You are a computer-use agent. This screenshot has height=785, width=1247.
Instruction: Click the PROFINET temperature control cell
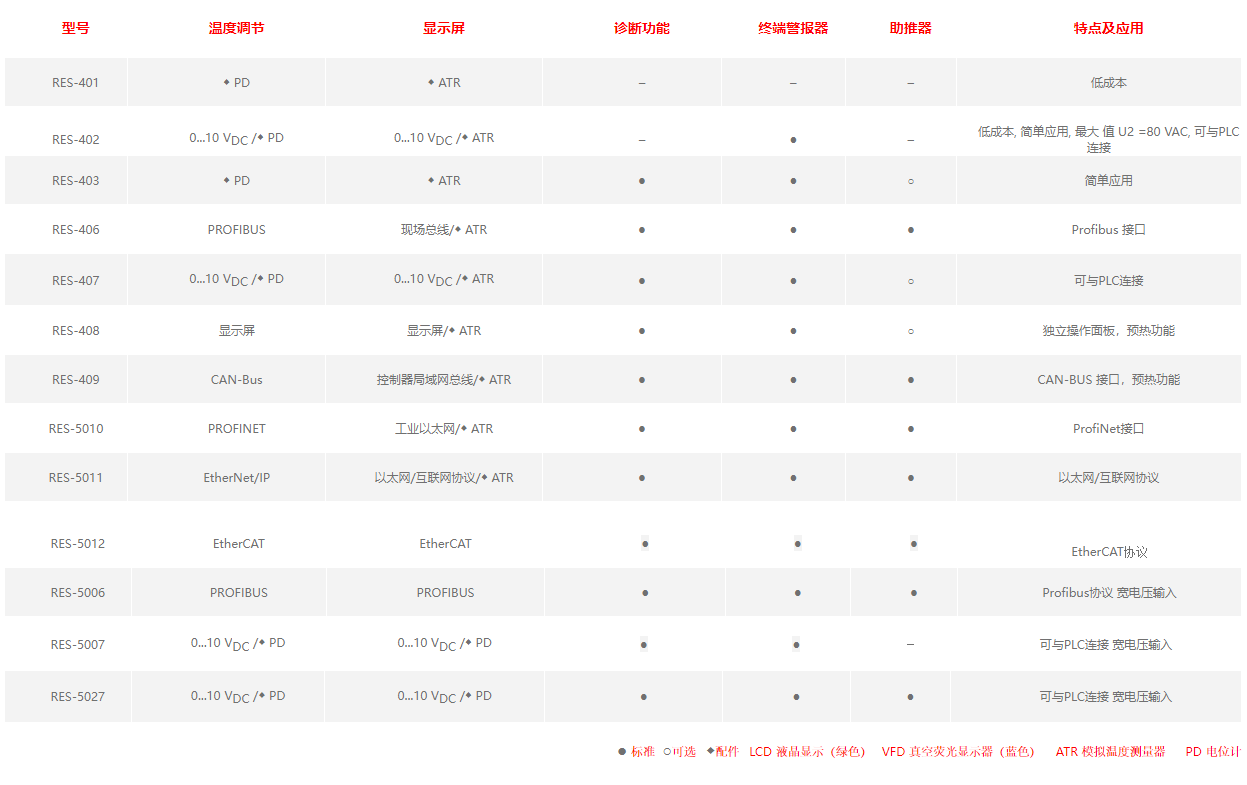(237, 429)
